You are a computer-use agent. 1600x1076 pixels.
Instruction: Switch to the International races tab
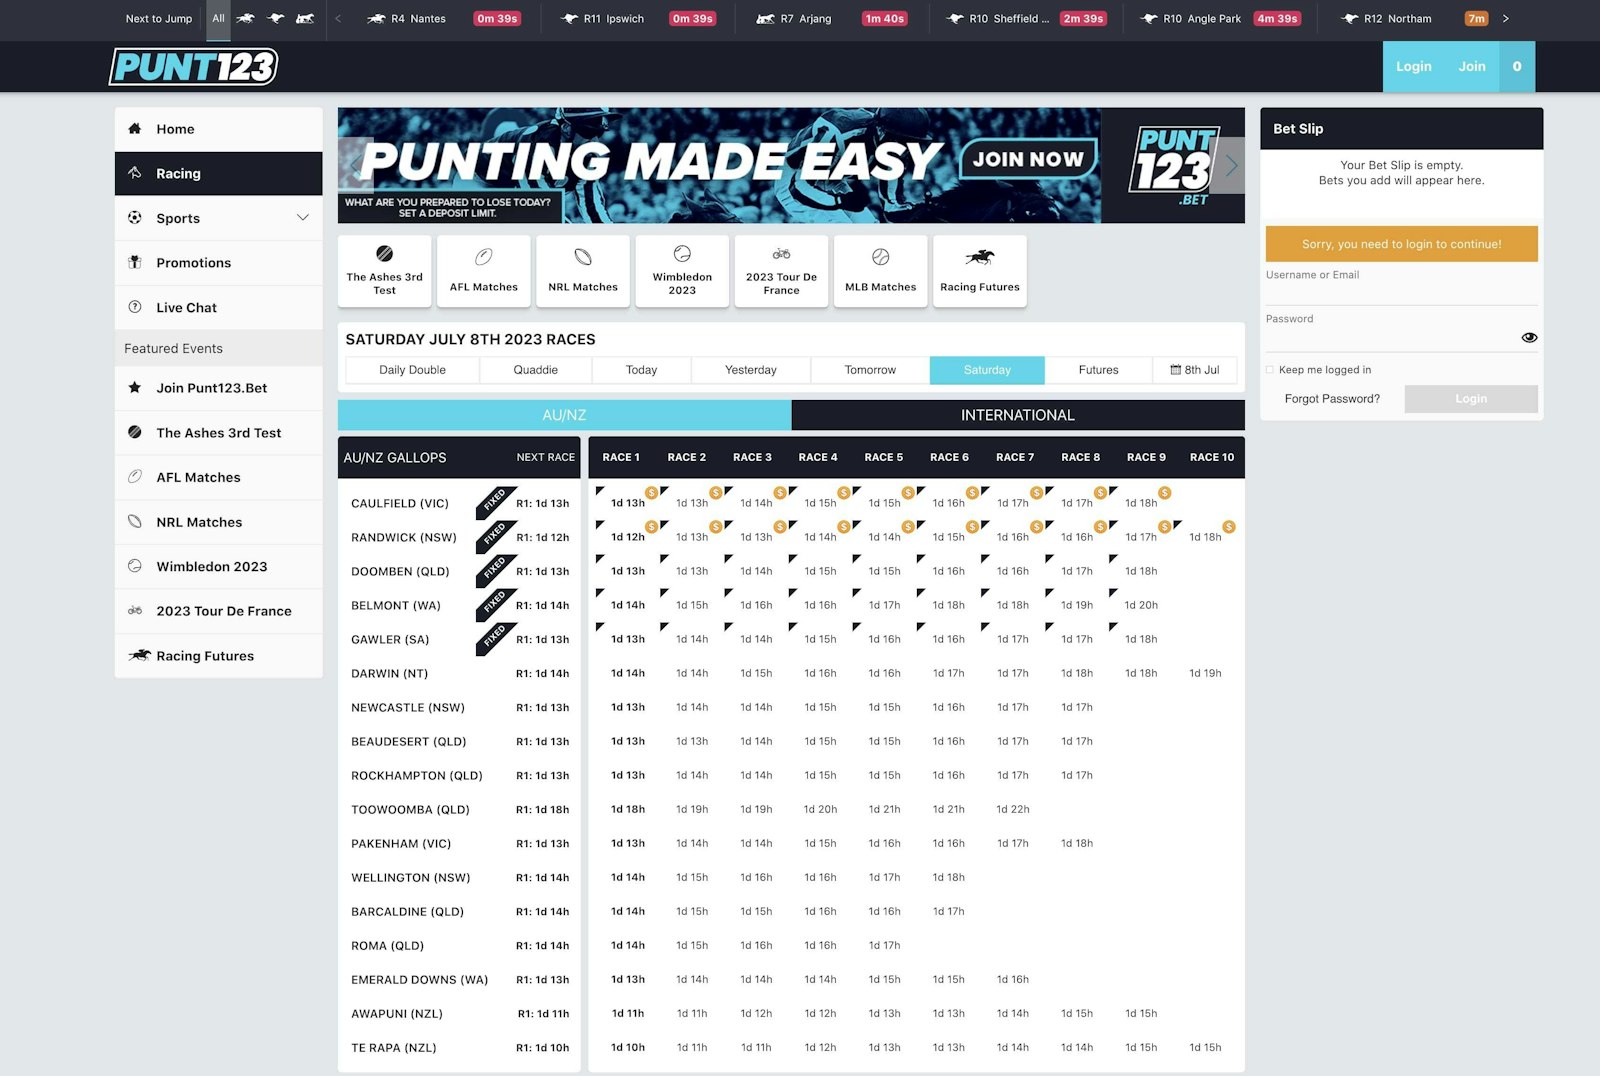pyautogui.click(x=1017, y=415)
